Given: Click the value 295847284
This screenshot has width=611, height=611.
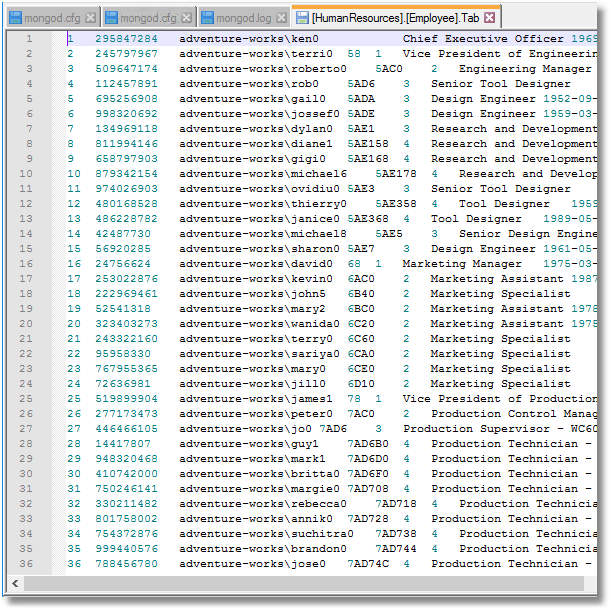Looking at the screenshot, I should pyautogui.click(x=127, y=39).
